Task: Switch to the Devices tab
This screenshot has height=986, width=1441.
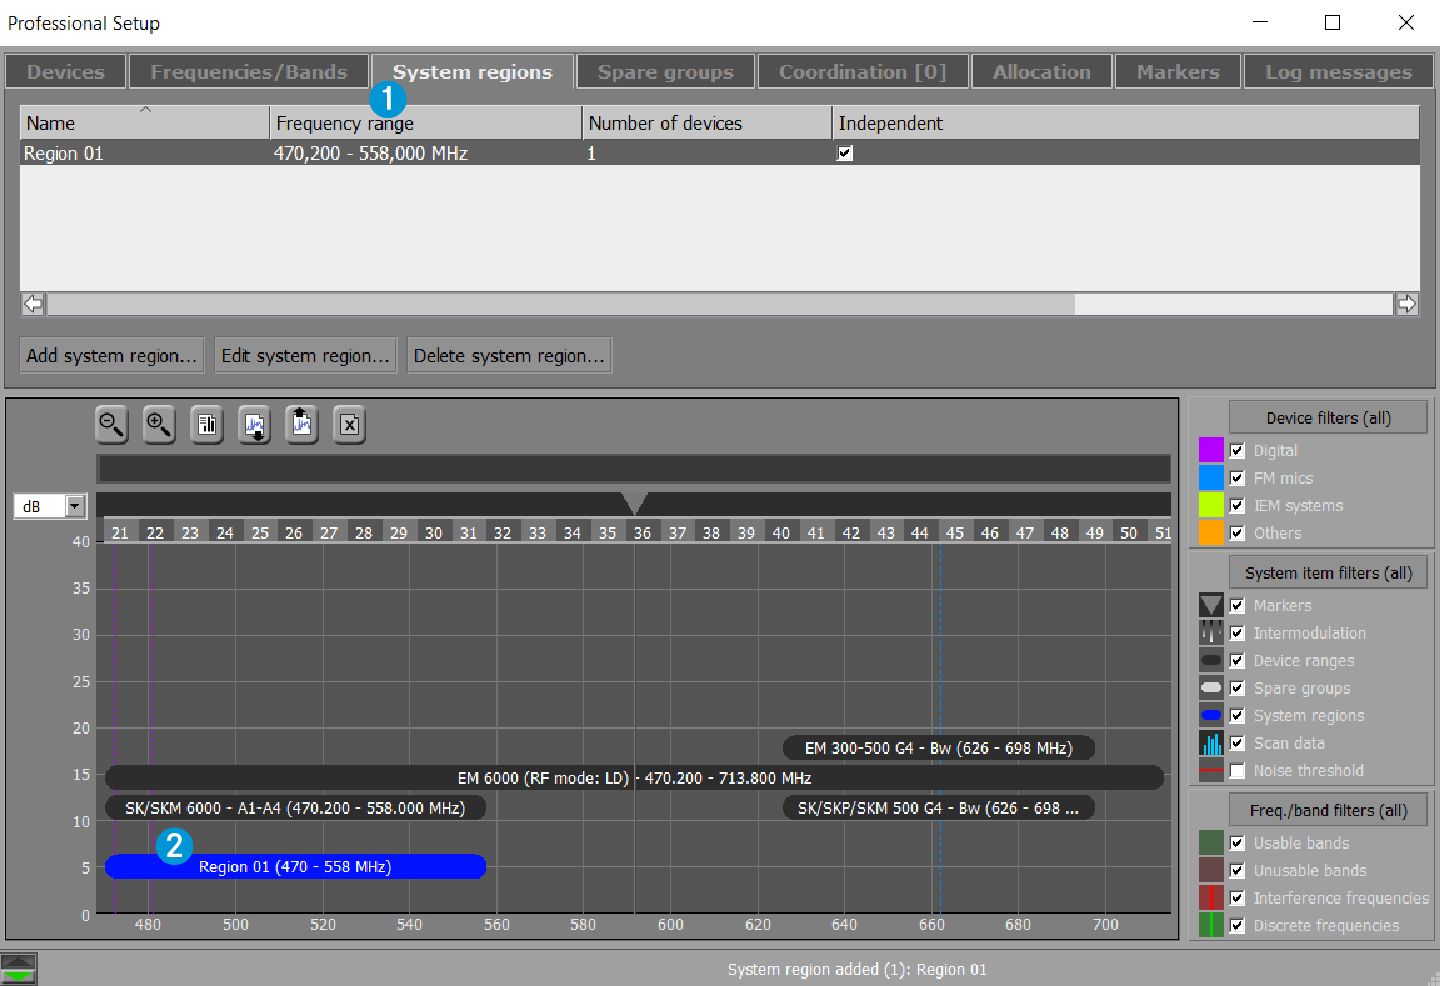Action: [66, 72]
